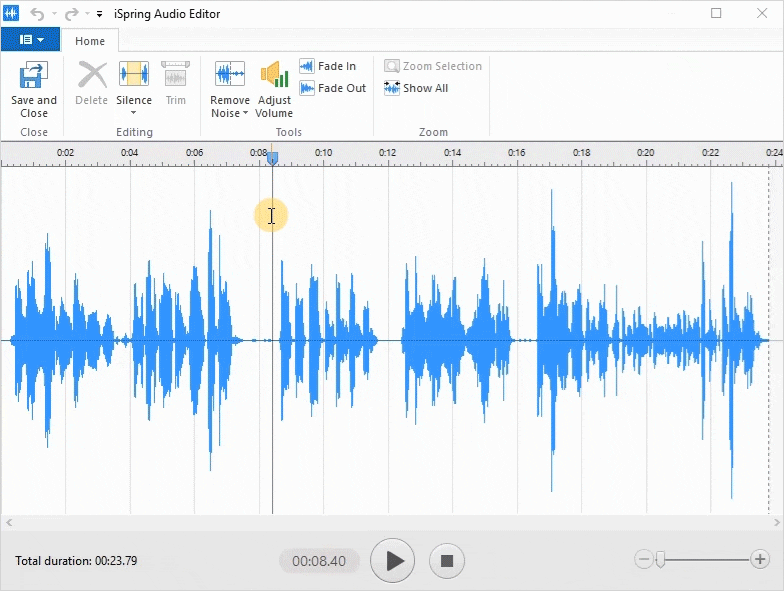Click the Redo arrow in title bar
The height and width of the screenshot is (591, 784).
tap(71, 14)
